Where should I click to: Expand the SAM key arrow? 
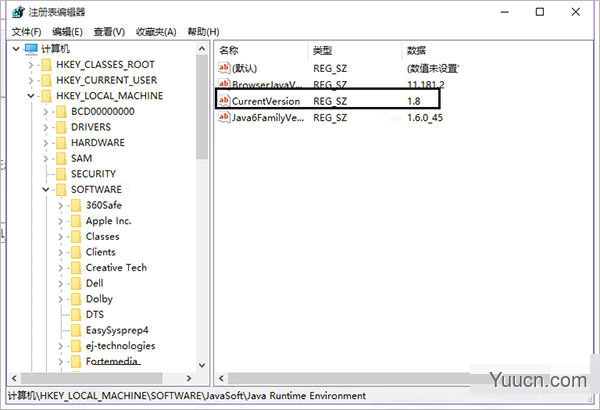point(46,158)
